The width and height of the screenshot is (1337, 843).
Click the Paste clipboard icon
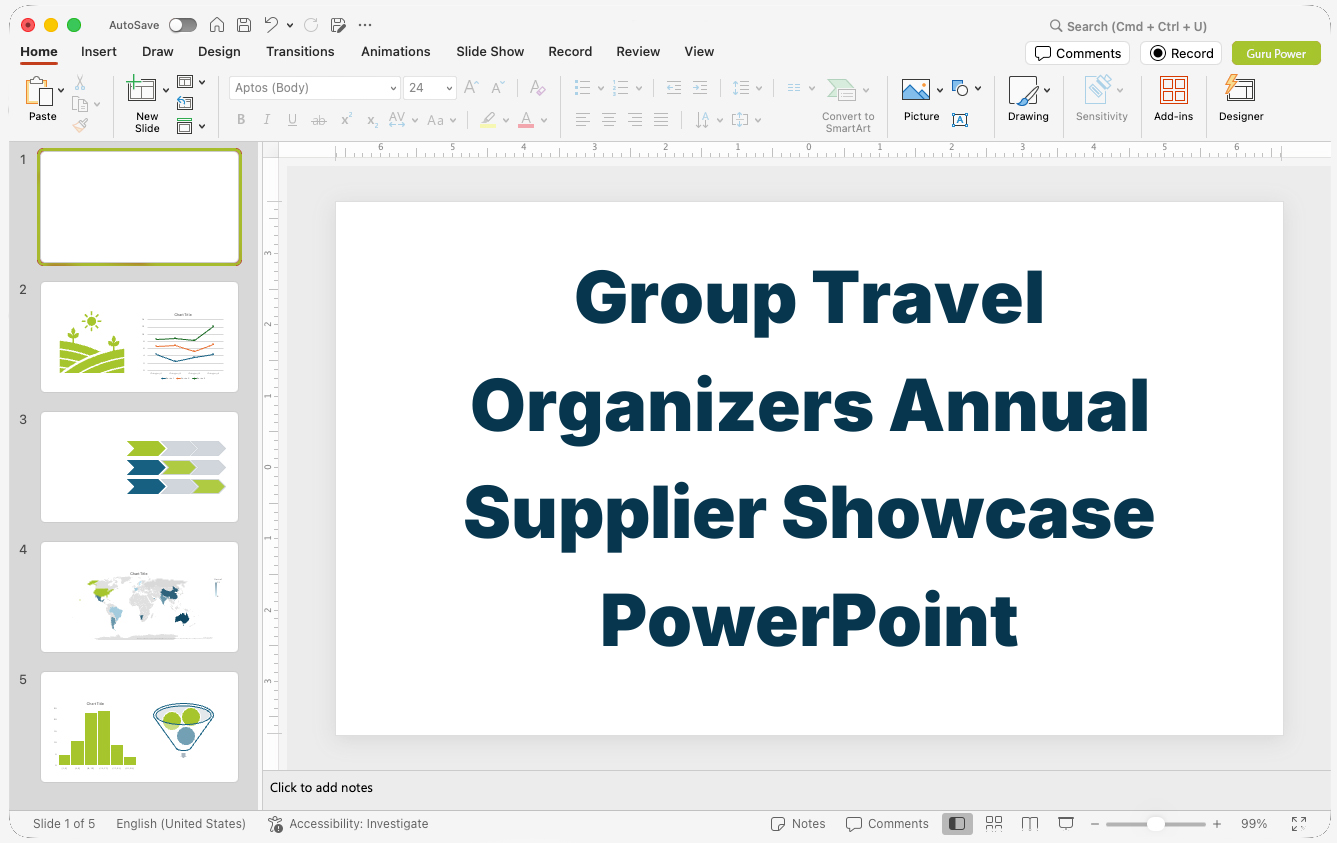click(x=40, y=92)
